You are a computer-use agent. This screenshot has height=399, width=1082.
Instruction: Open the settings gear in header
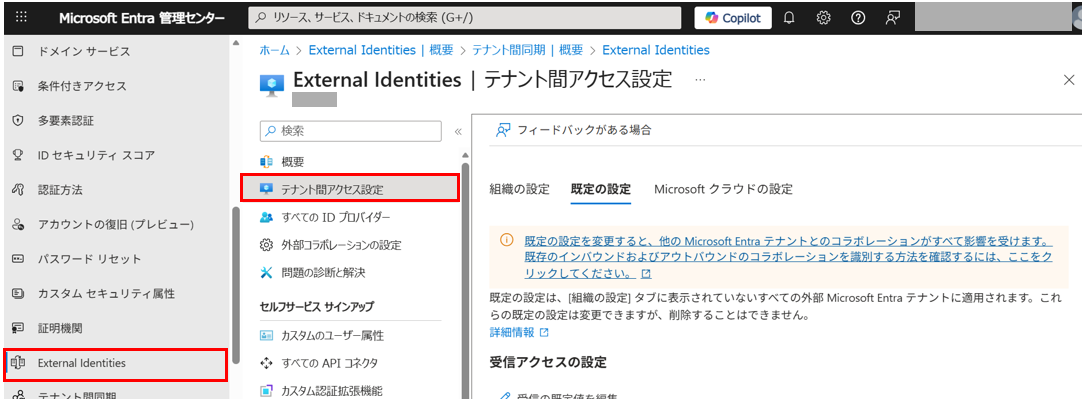(x=823, y=19)
